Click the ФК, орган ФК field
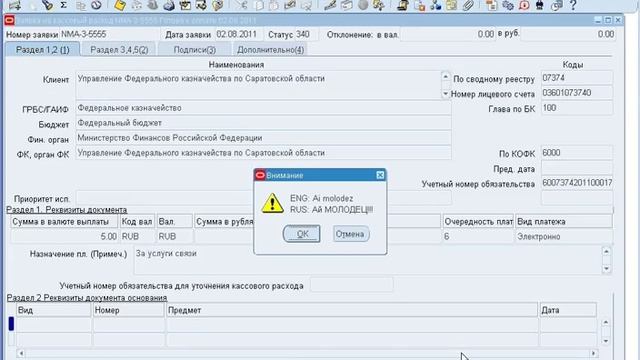This screenshot has height=360, width=640. click(x=263, y=153)
